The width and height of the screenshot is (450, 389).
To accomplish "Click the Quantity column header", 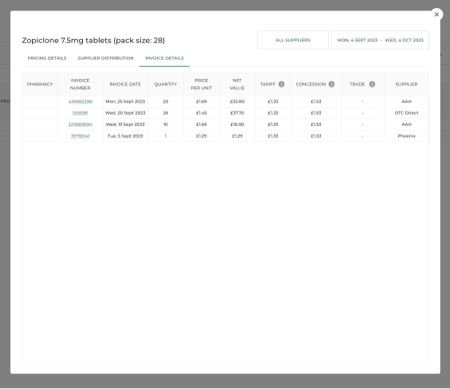I will coord(165,84).
